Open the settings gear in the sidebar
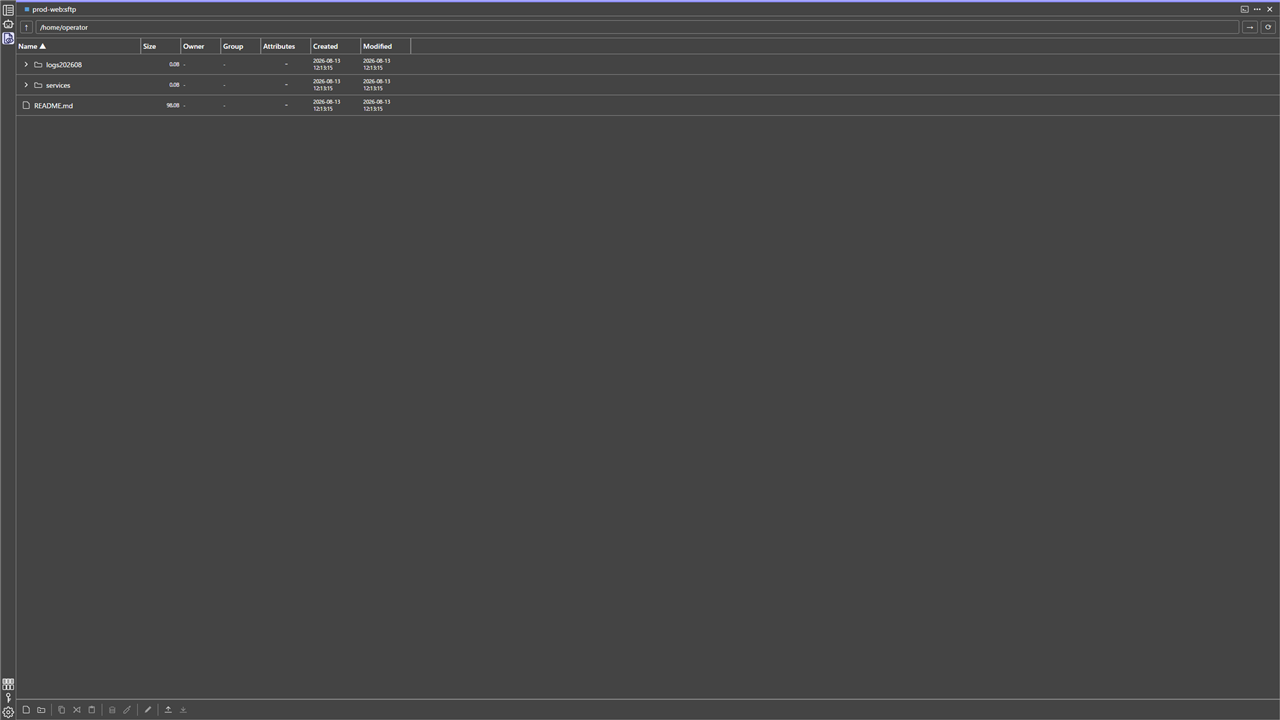This screenshot has height=720, width=1280. pos(8,712)
